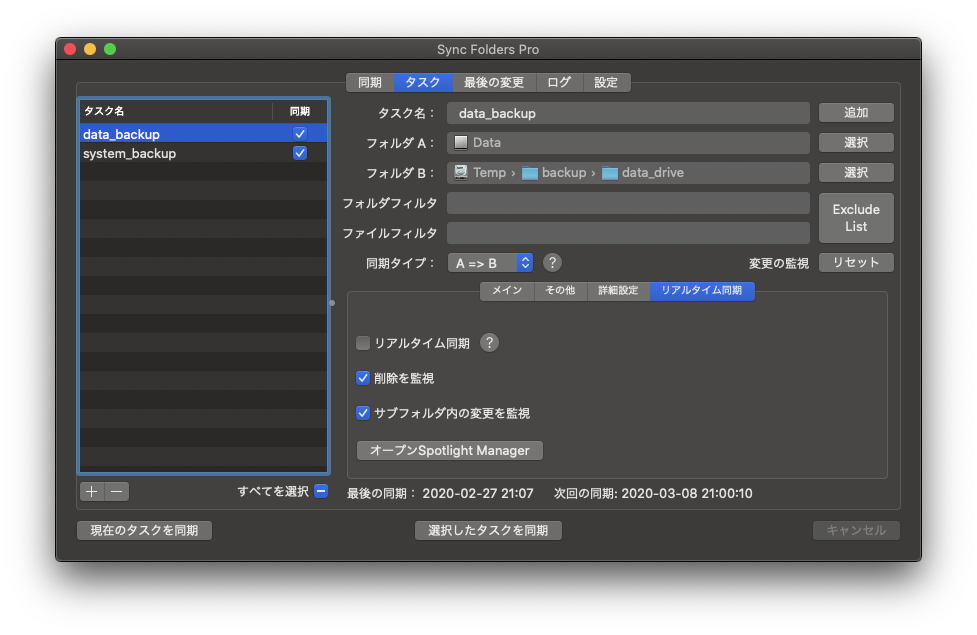Open the Exclude List
977x635 pixels.
[856, 218]
